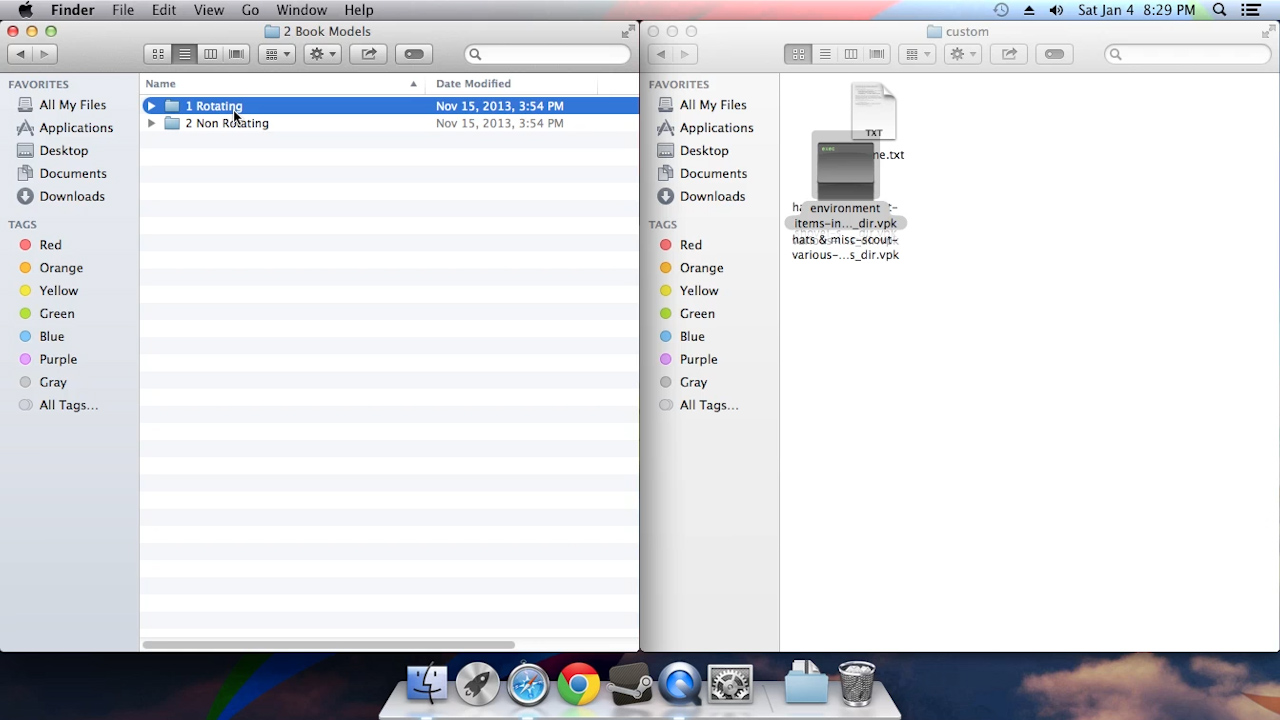Open Arrange dropdown in 2 Book Models window
Image resolution: width=1280 pixels, height=720 pixels.
coord(277,54)
